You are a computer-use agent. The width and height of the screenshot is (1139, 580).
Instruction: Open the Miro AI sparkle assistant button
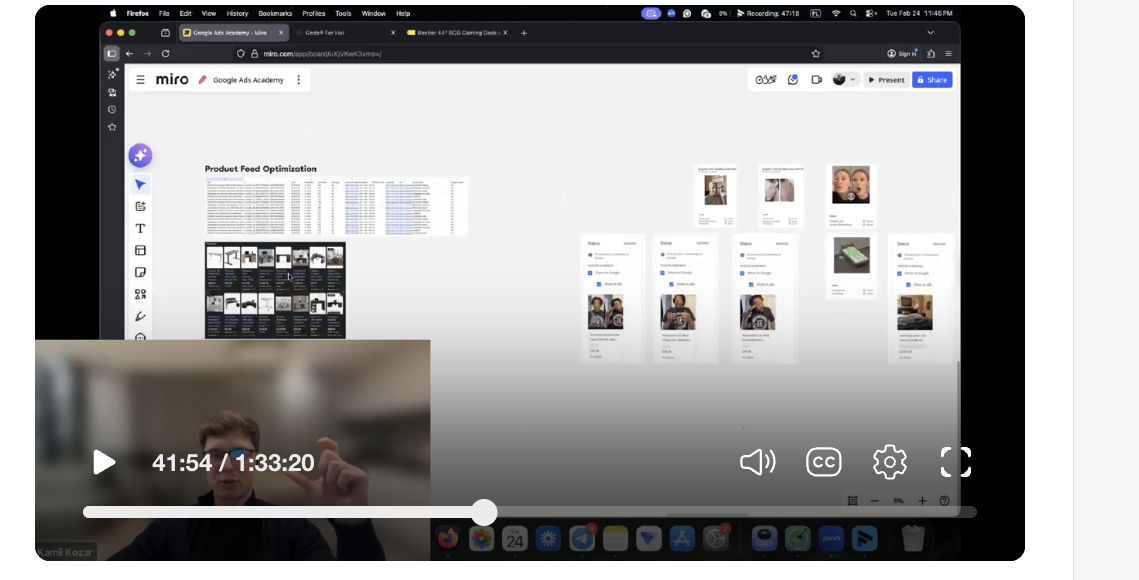(140, 155)
